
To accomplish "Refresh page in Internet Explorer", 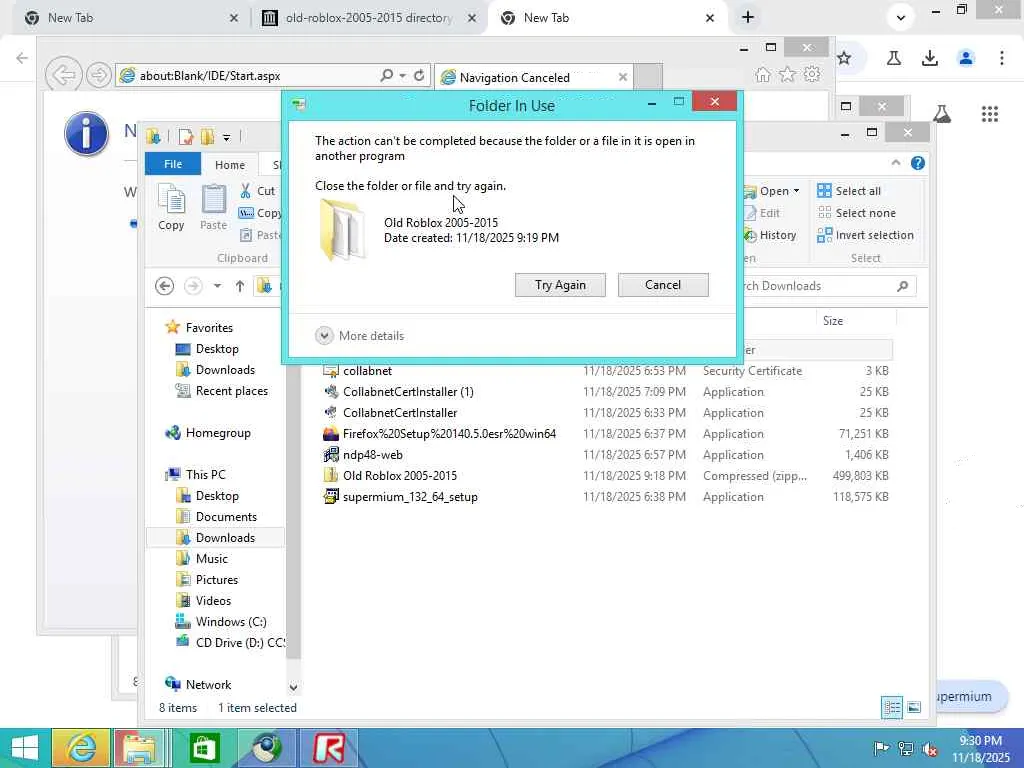I will pyautogui.click(x=419, y=76).
